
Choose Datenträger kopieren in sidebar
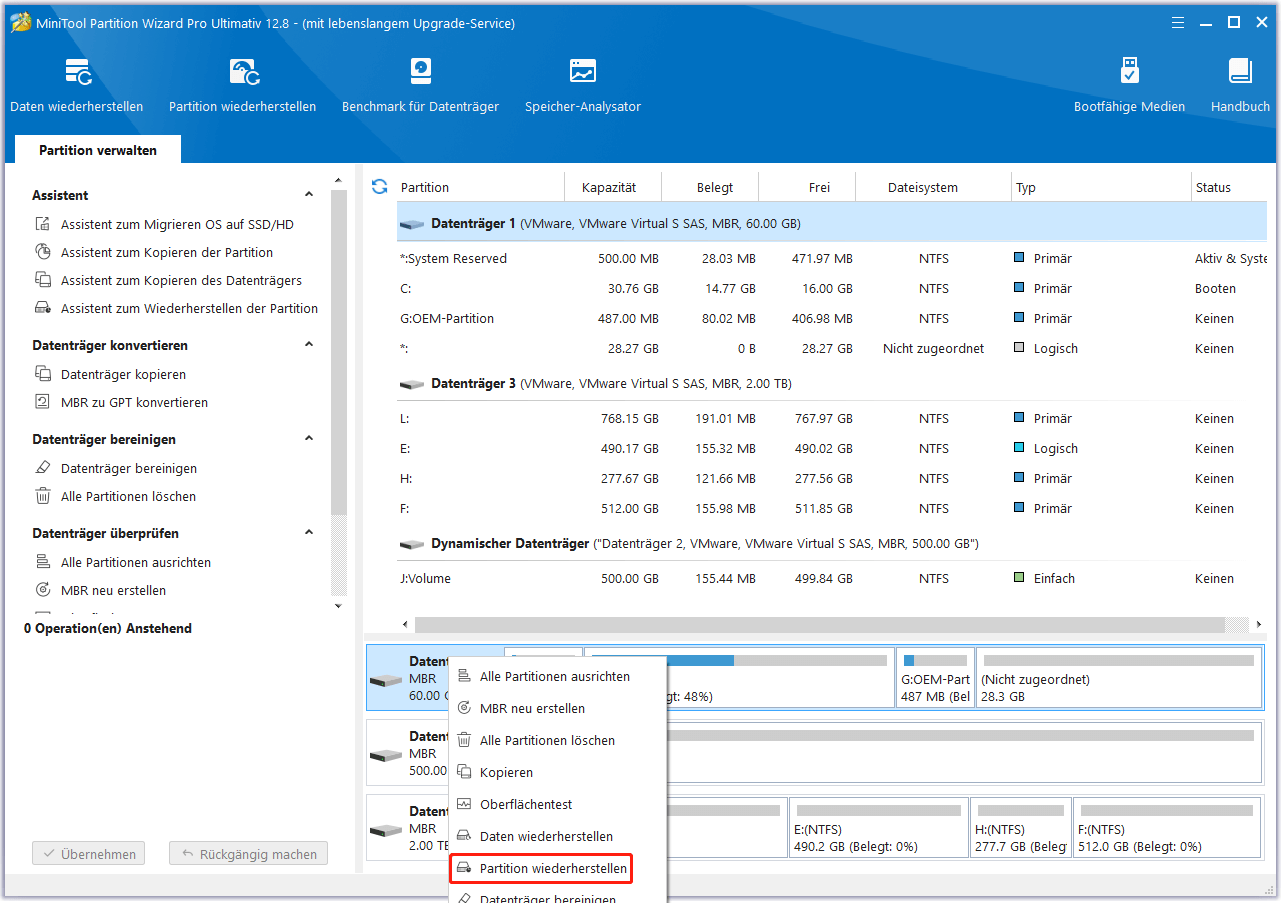[122, 375]
